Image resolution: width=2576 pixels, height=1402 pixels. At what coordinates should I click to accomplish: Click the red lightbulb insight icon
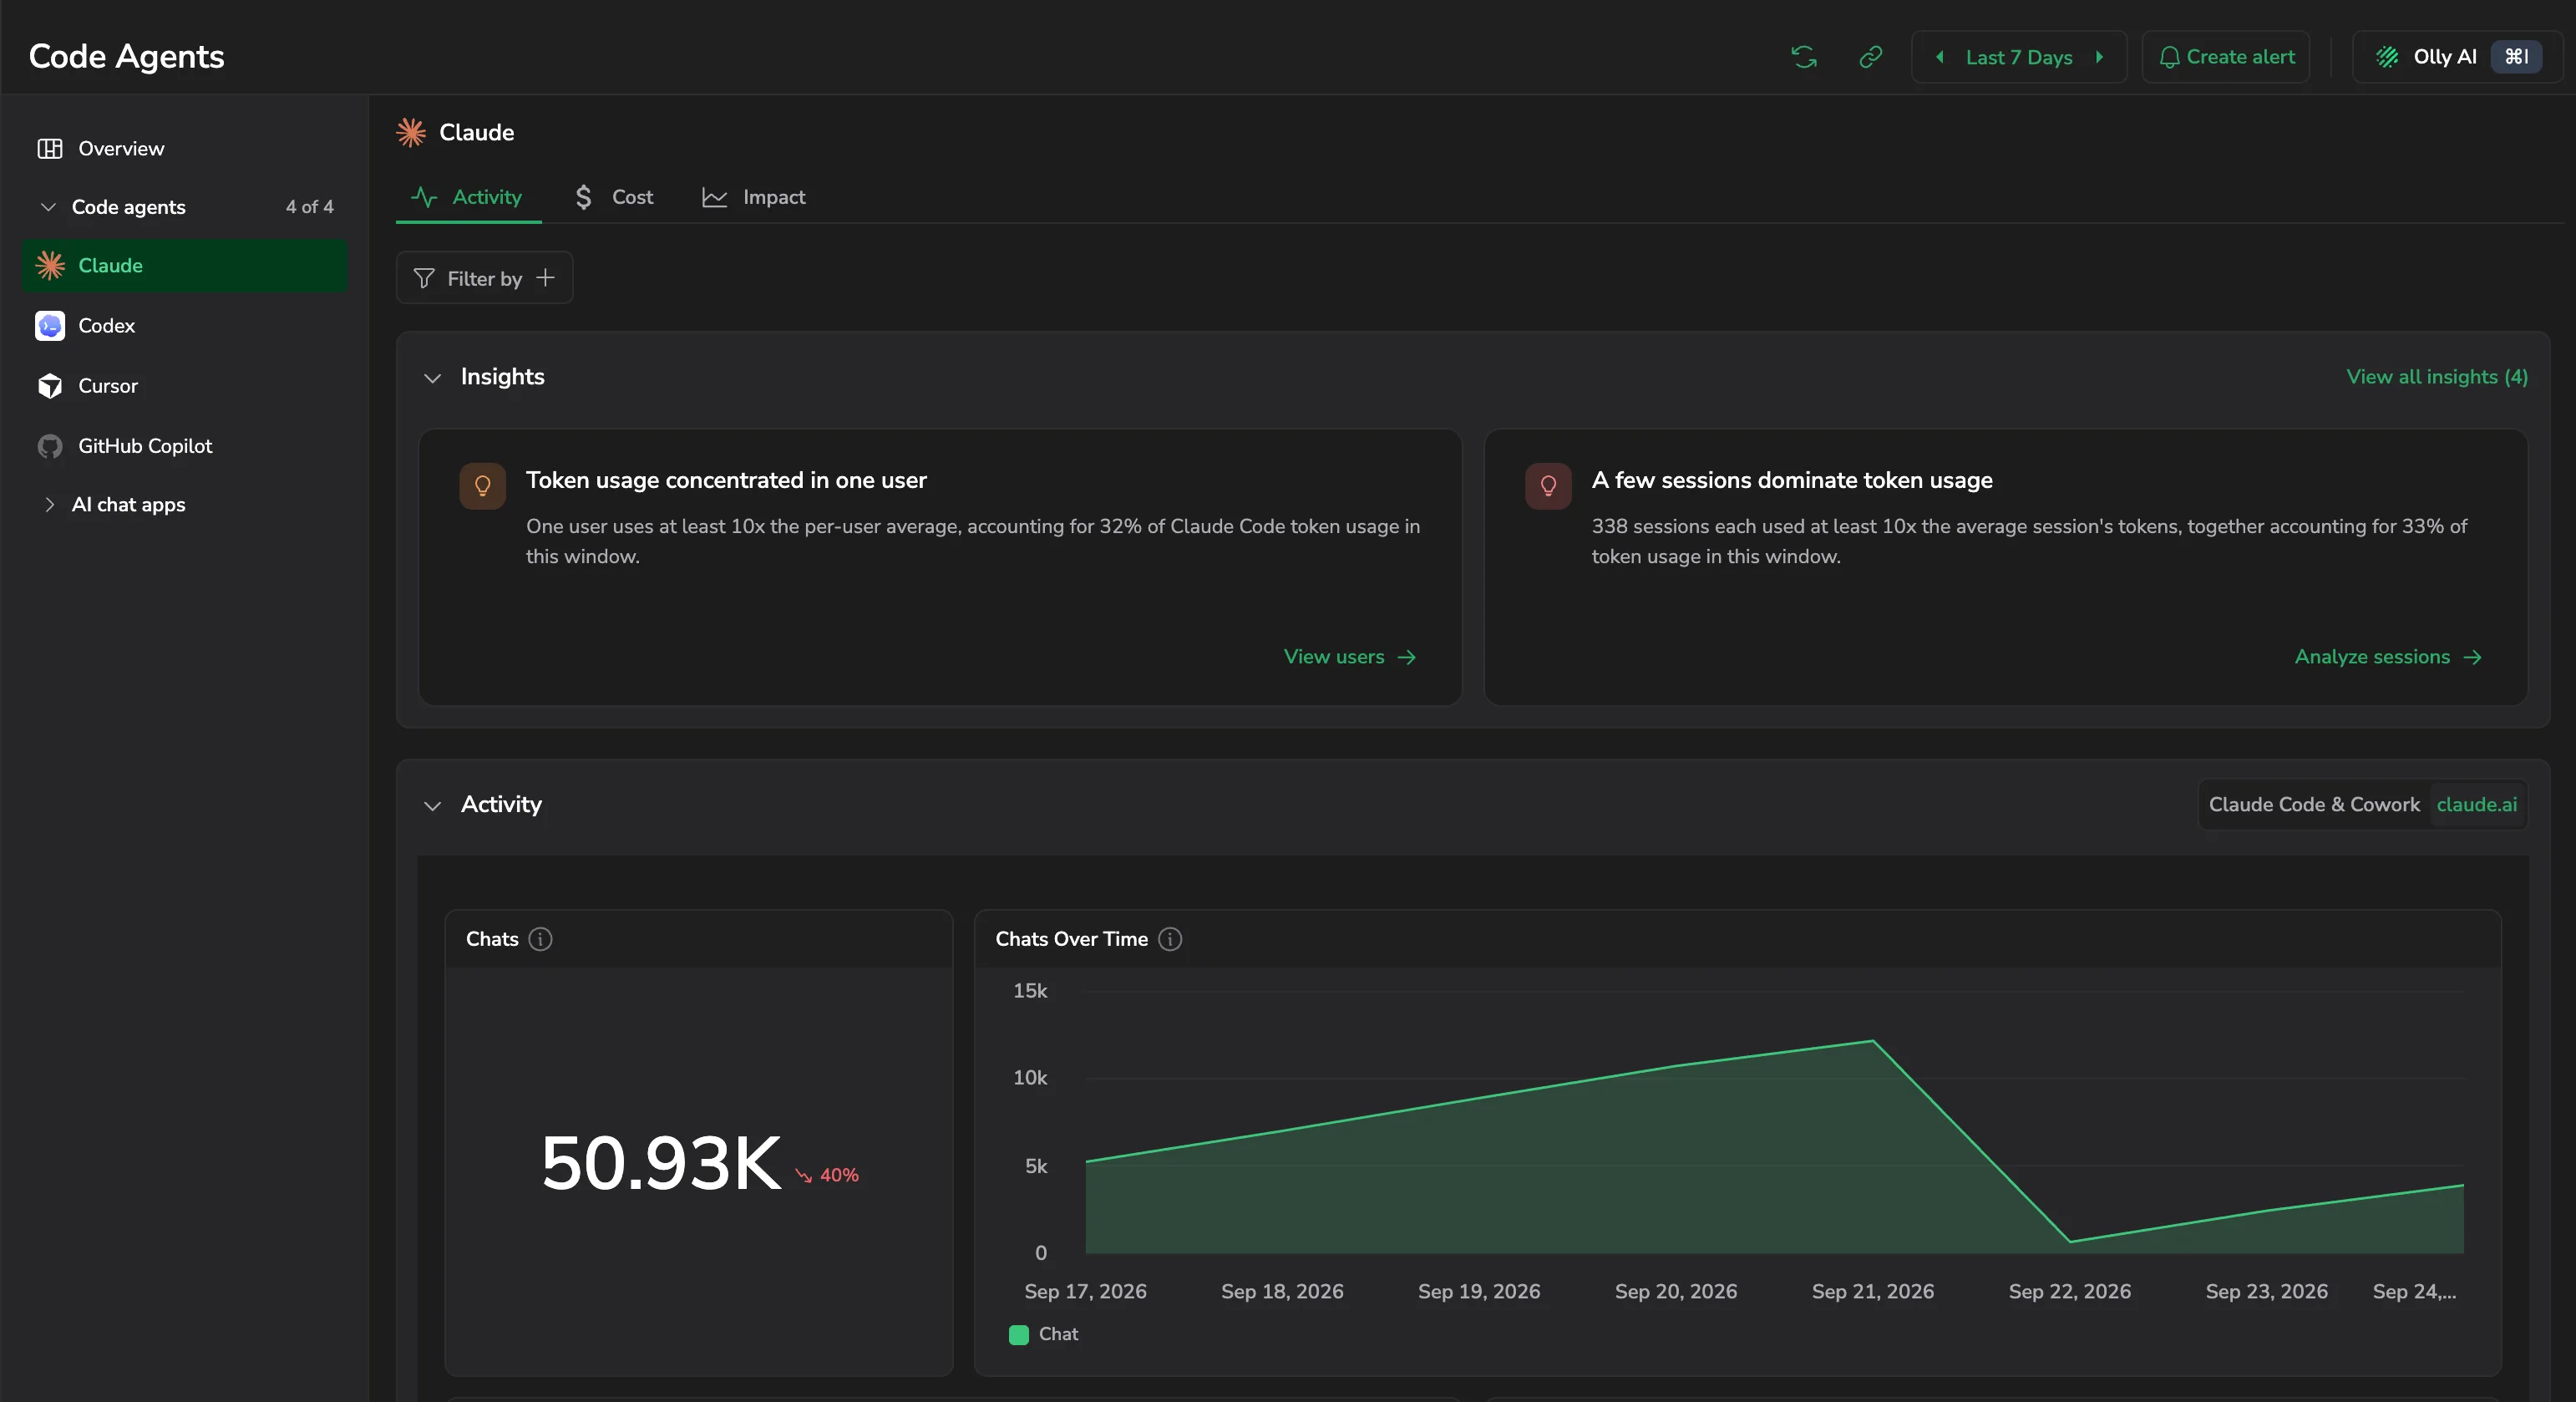[x=1548, y=486]
